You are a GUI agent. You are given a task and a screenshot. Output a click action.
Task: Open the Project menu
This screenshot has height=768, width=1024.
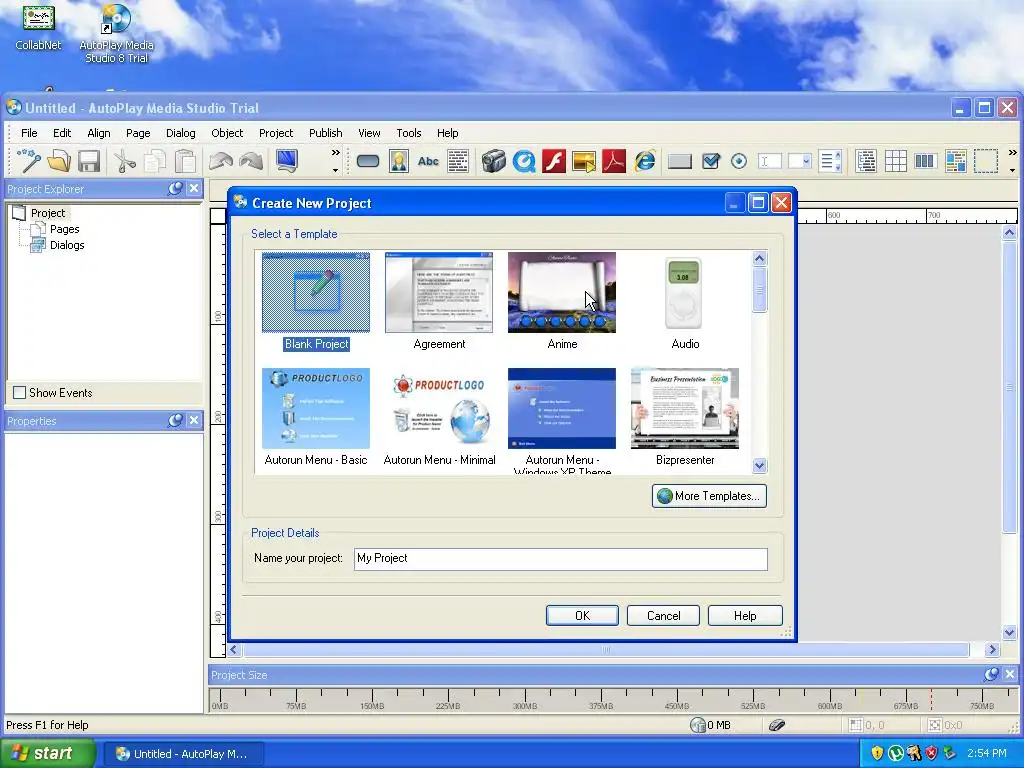pos(276,133)
